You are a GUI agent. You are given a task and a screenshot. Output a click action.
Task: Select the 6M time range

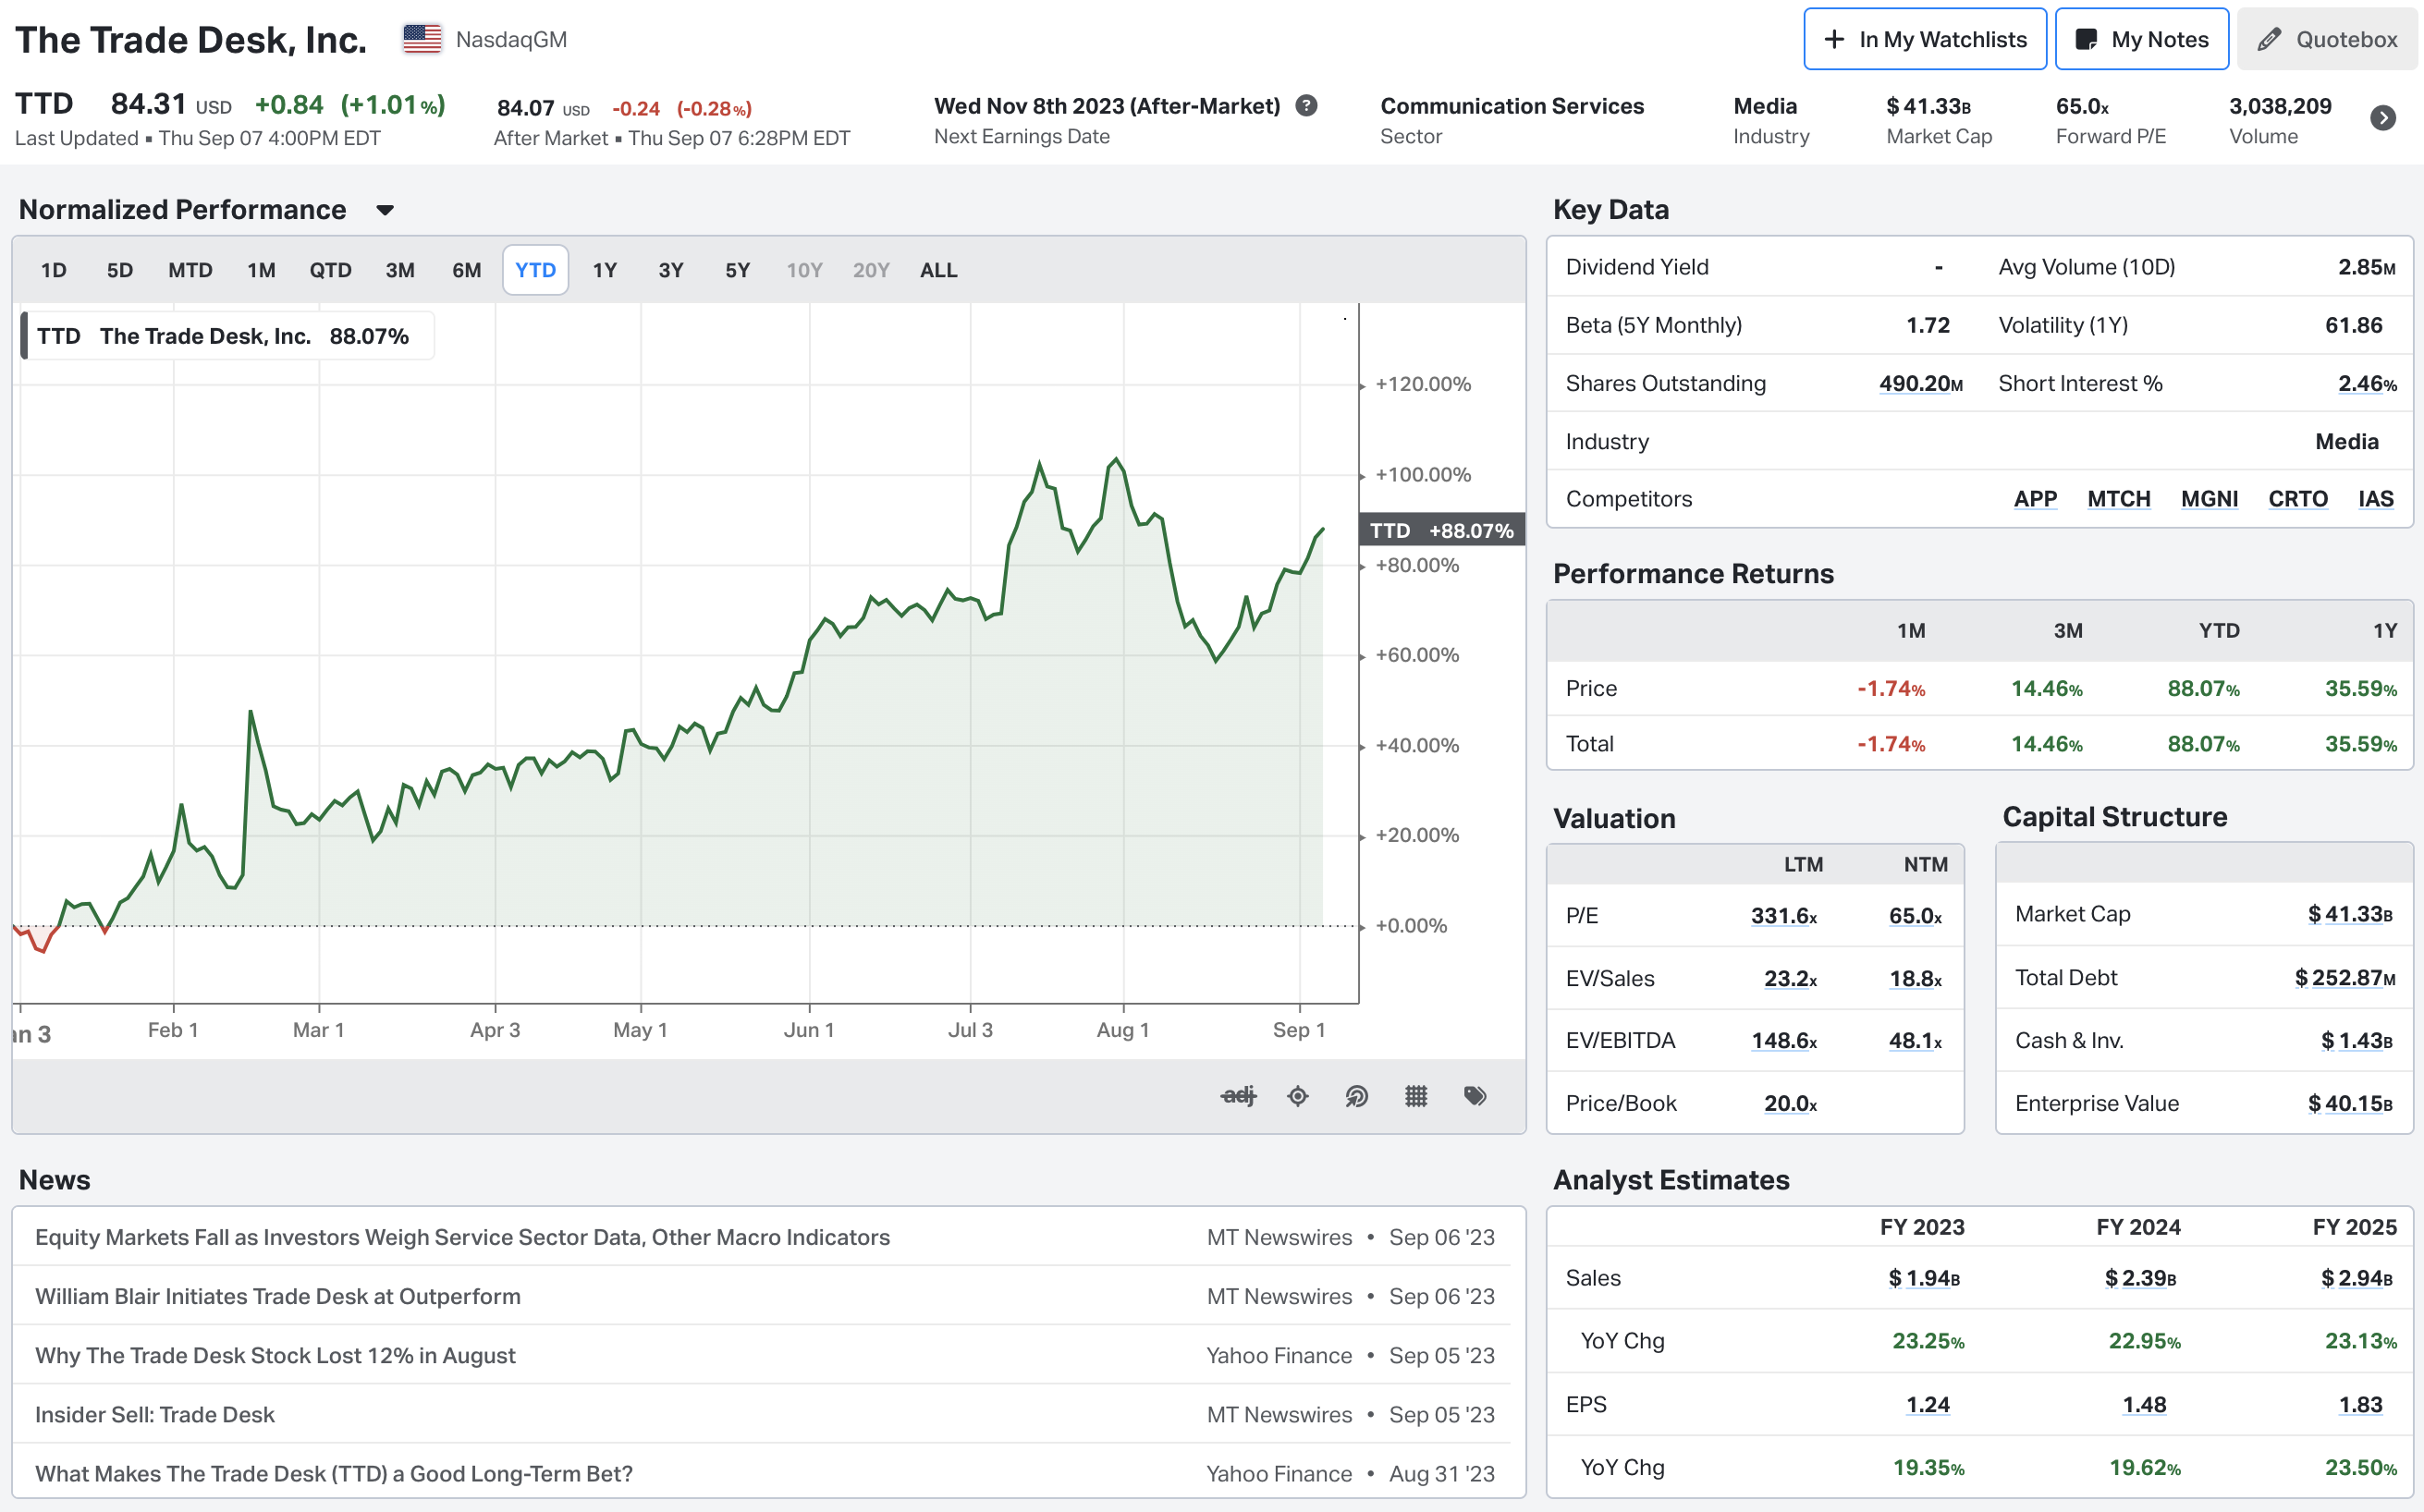tap(467, 270)
